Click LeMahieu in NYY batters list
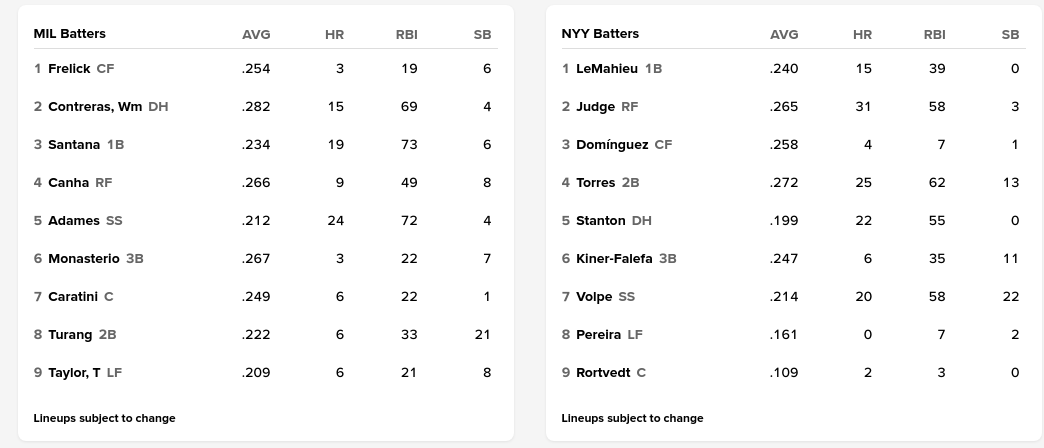1044x448 pixels. coord(607,69)
